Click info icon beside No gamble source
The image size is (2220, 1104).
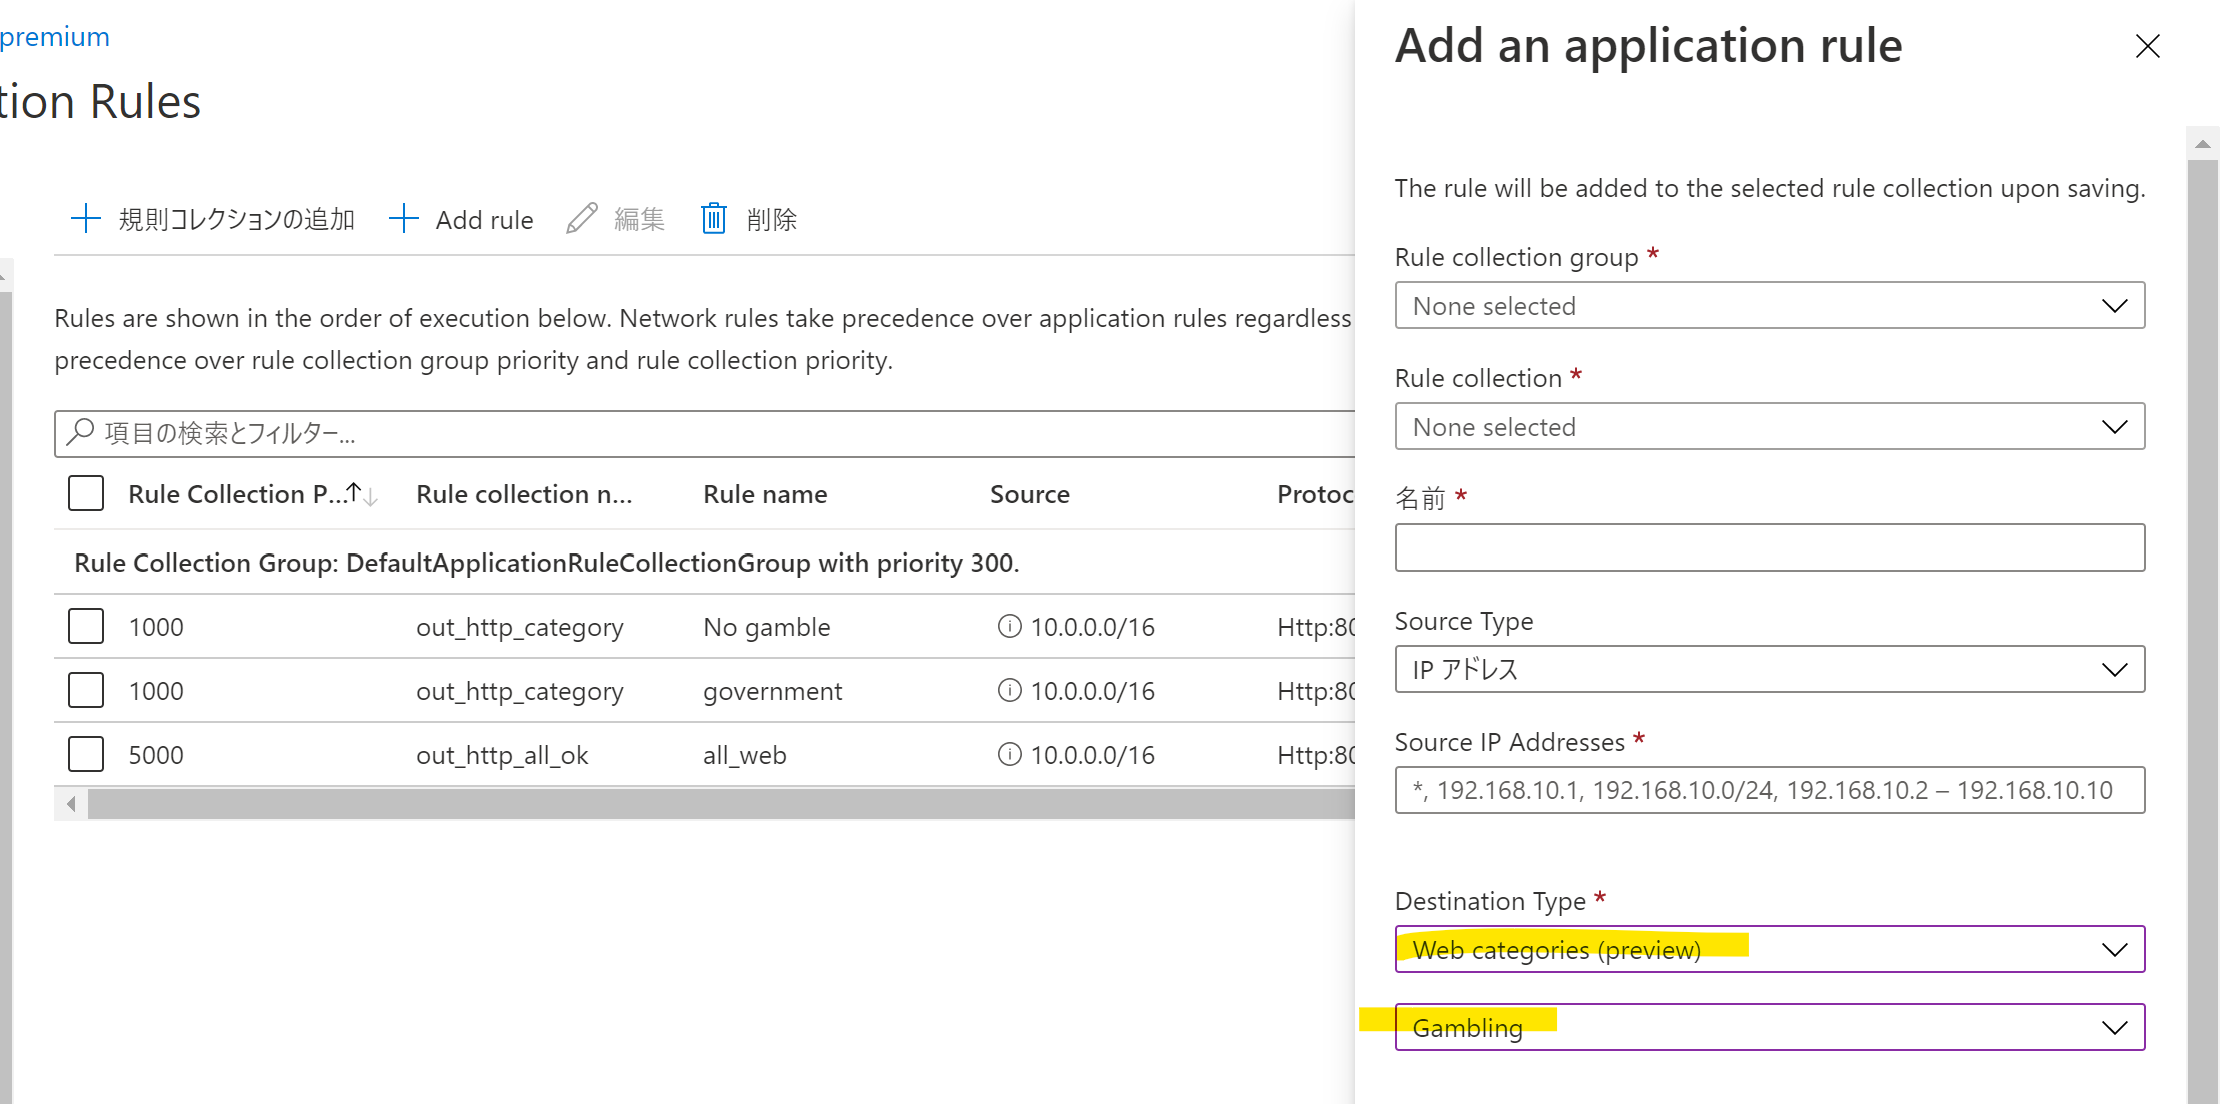coord(1010,626)
